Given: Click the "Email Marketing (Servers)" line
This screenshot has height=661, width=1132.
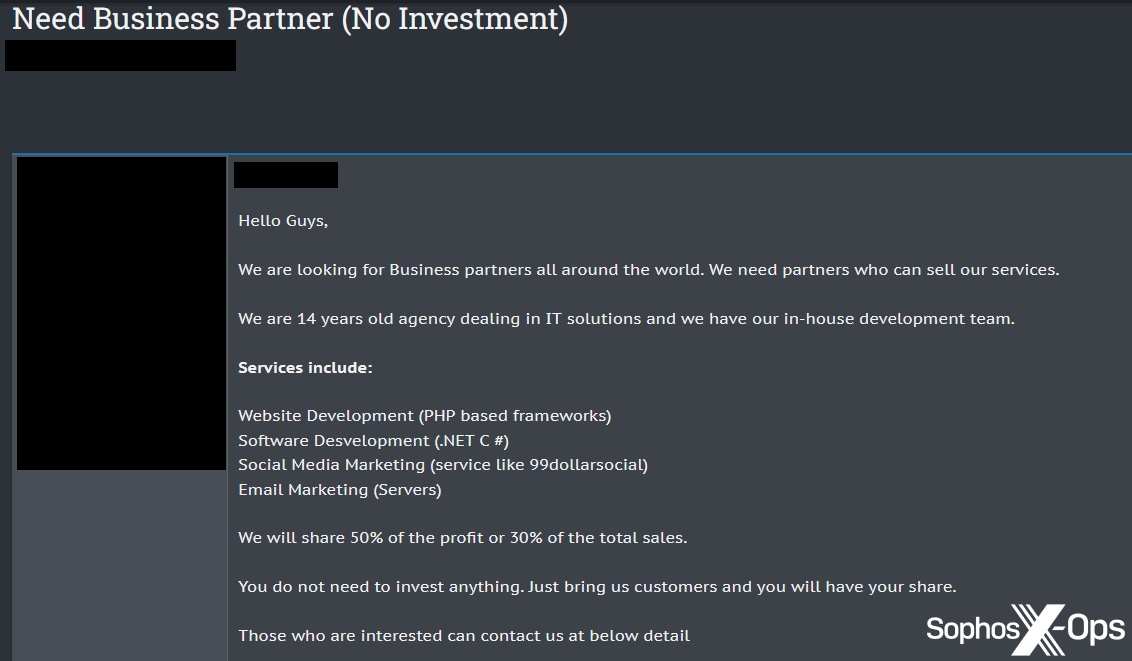Looking at the screenshot, I should 339,490.
